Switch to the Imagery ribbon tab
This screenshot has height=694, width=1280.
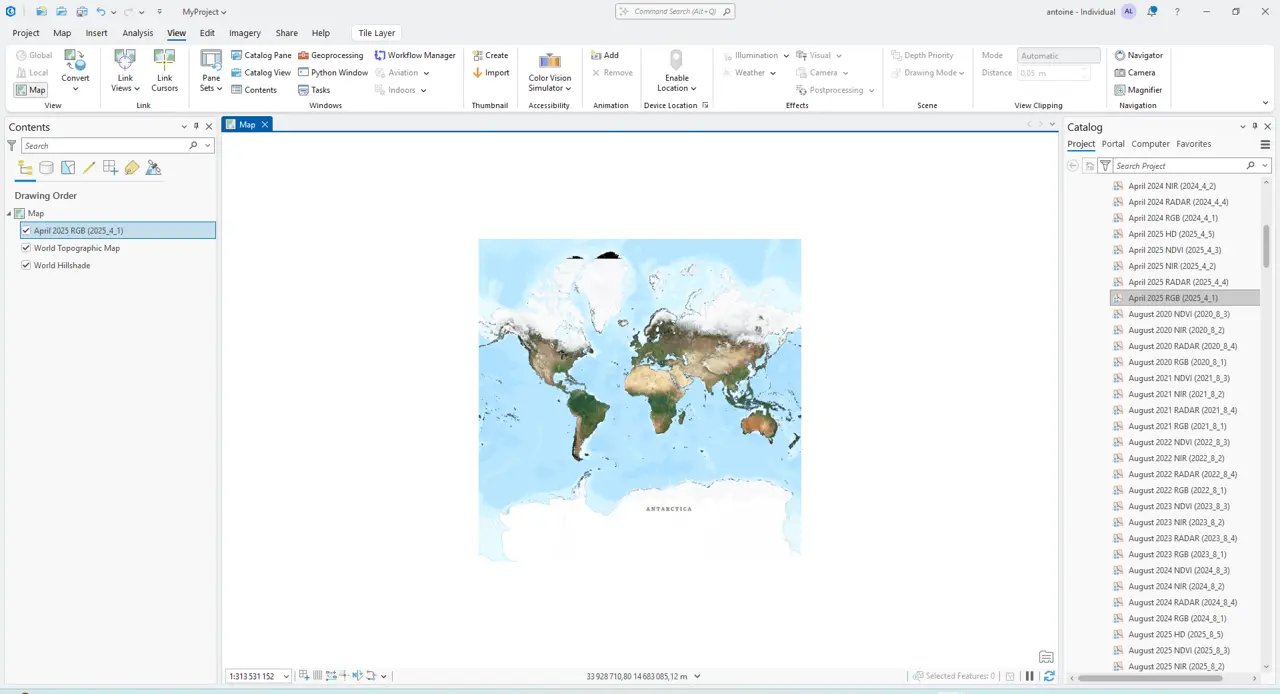tap(244, 32)
